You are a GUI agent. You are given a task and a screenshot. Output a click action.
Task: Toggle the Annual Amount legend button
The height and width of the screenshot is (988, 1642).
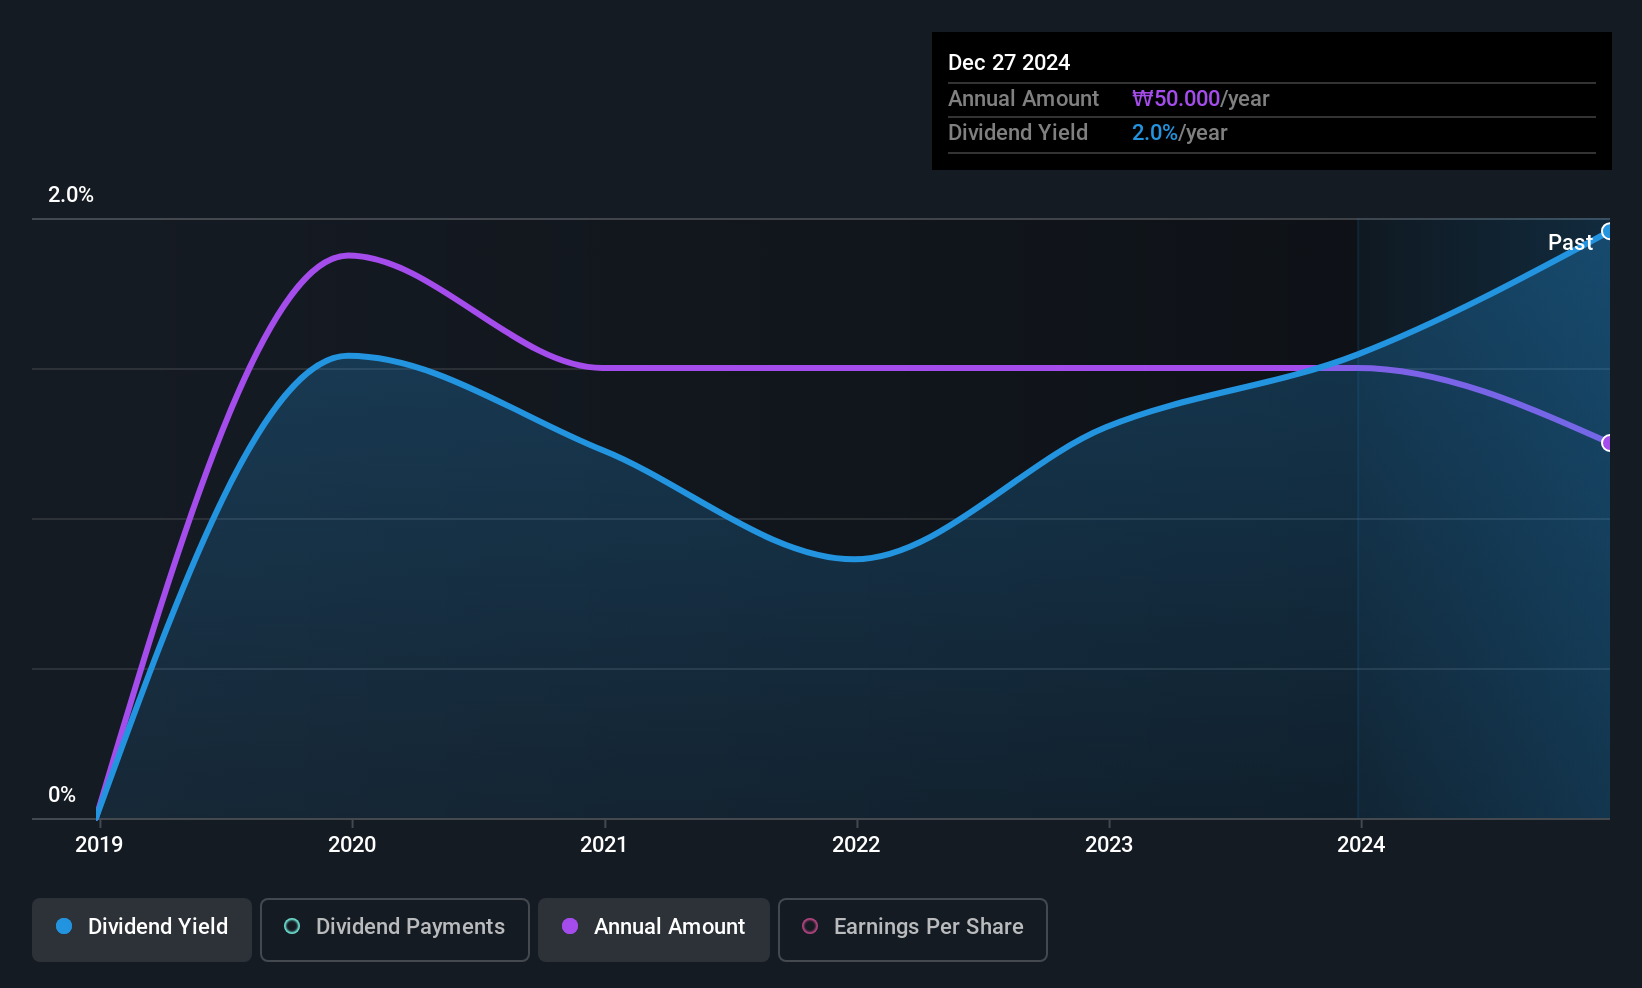[x=654, y=929]
